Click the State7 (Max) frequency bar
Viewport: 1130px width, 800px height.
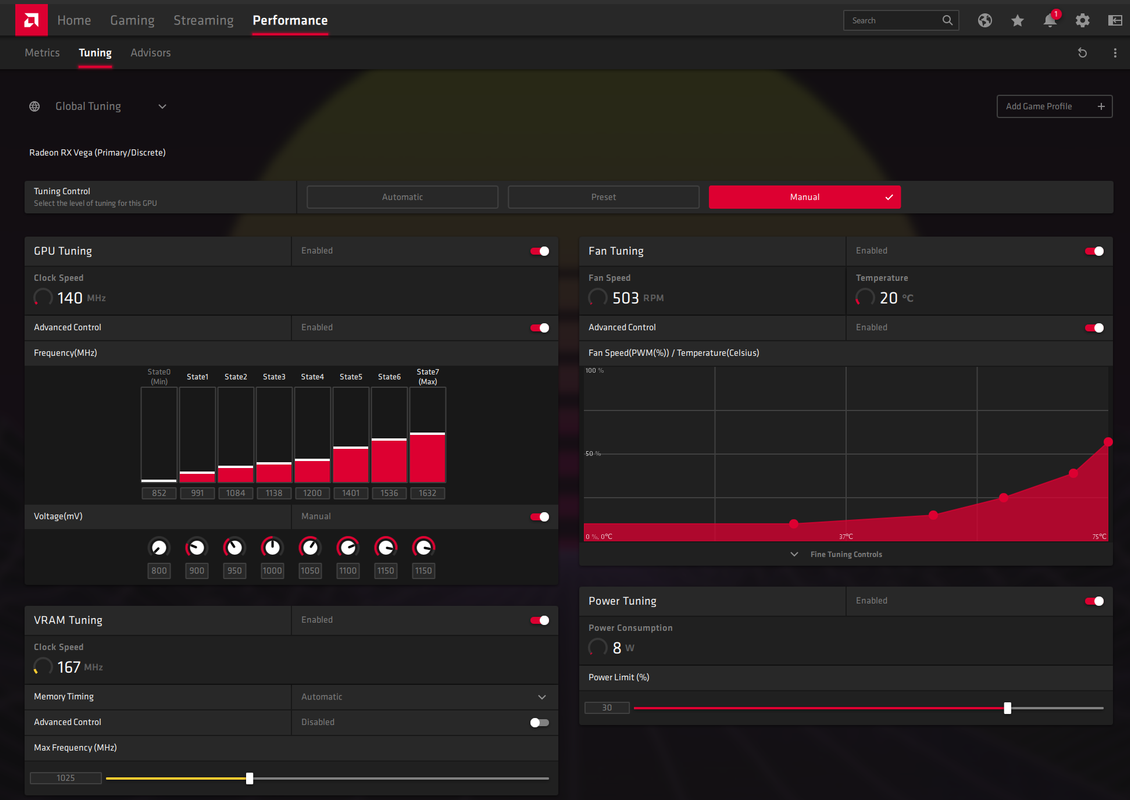coord(427,435)
